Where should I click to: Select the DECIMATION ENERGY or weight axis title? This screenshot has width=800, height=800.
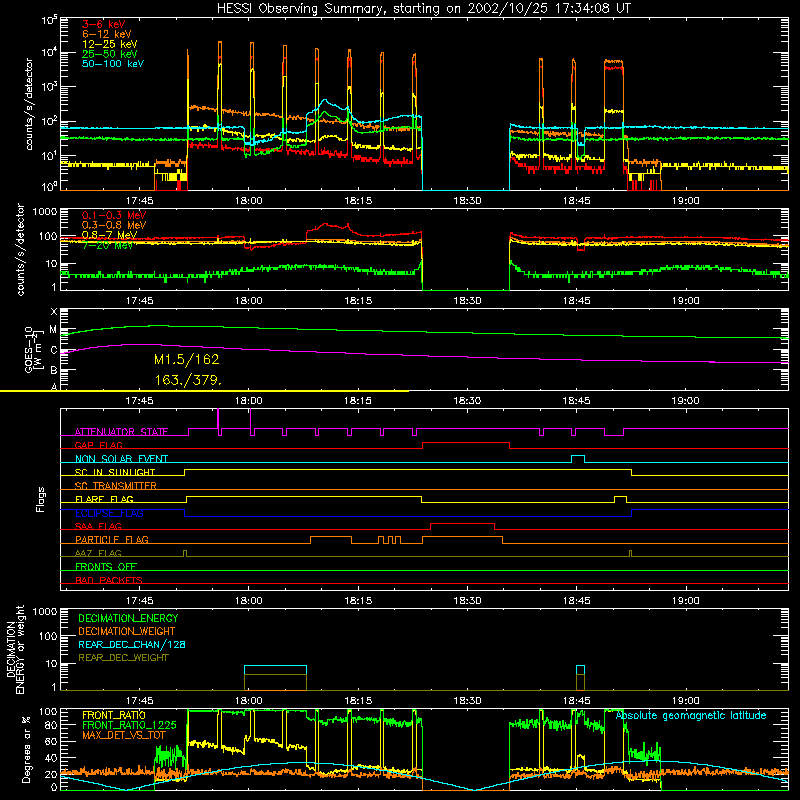[15, 649]
